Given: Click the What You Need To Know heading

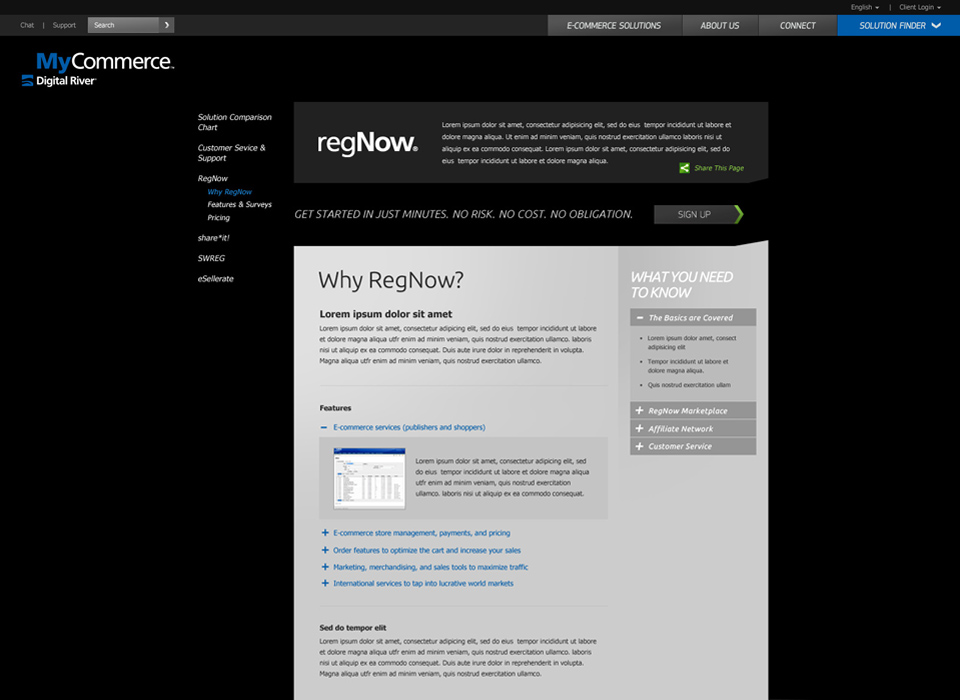Looking at the screenshot, I should pyautogui.click(x=681, y=285).
